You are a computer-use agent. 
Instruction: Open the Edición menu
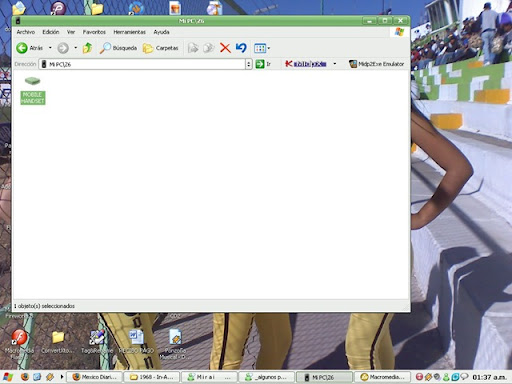point(51,32)
